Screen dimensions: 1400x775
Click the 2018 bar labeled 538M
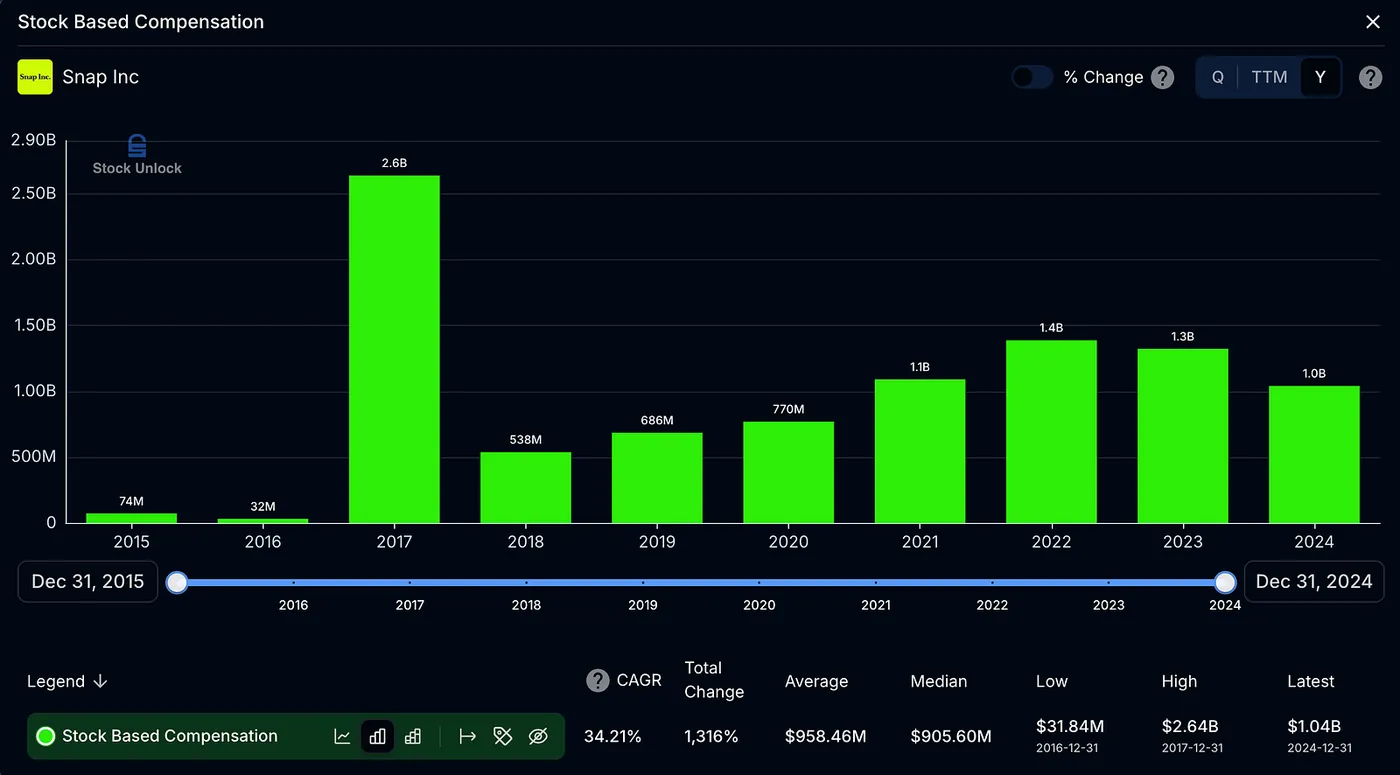[526, 488]
